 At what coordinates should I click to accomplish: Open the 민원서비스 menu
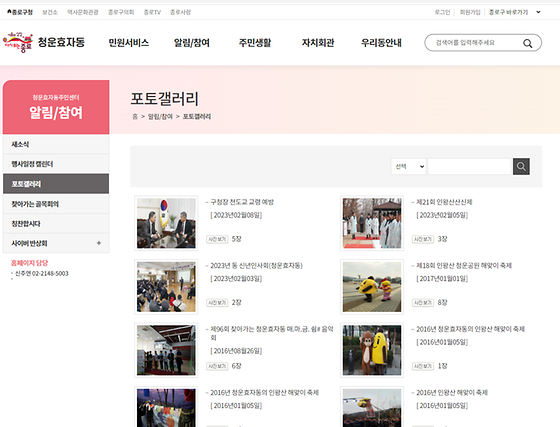coord(129,43)
